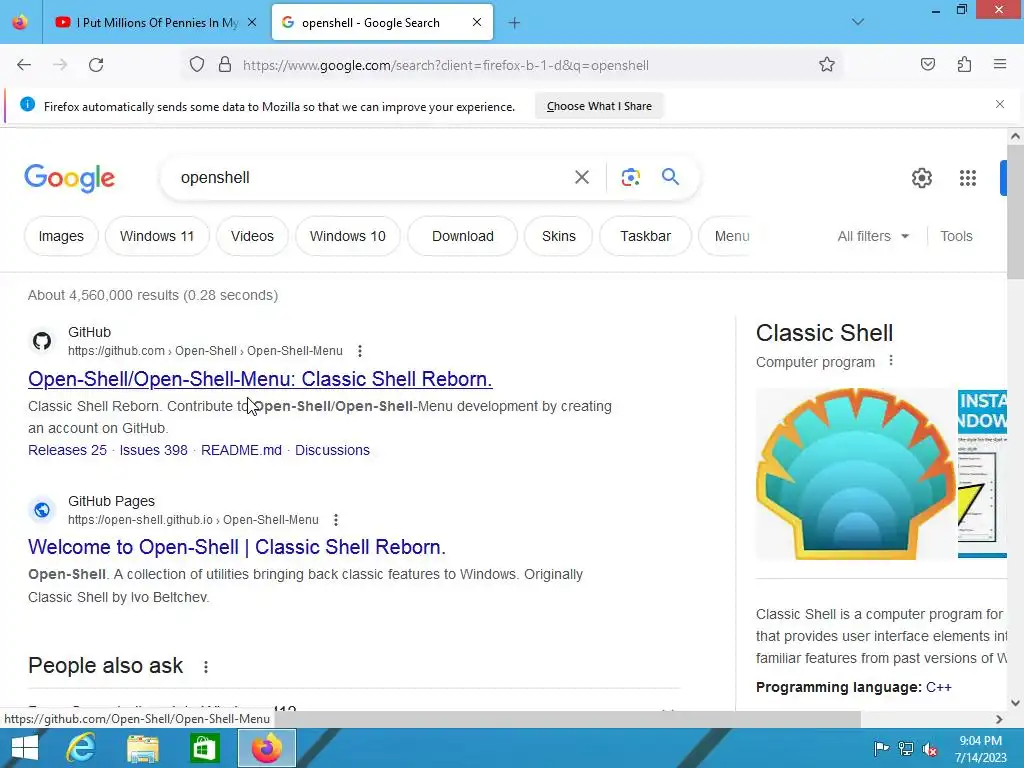Launch Internet Explorer from taskbar

tap(81, 748)
